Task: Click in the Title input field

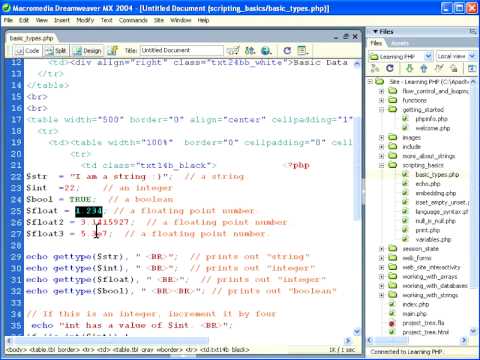Action: point(182,50)
